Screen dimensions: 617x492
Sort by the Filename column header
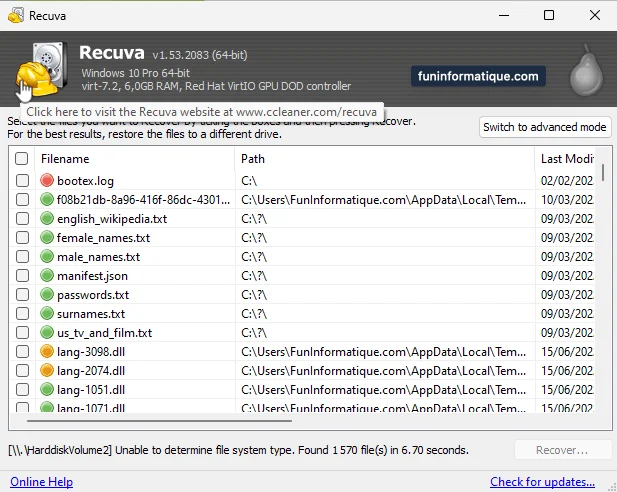[135, 159]
